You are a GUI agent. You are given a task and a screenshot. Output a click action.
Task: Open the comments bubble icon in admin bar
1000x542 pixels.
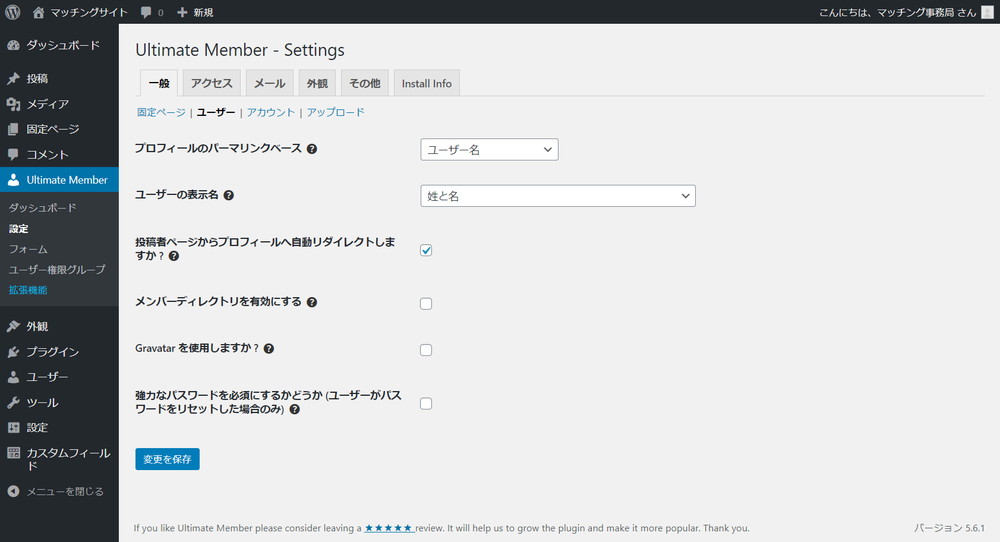coord(146,13)
